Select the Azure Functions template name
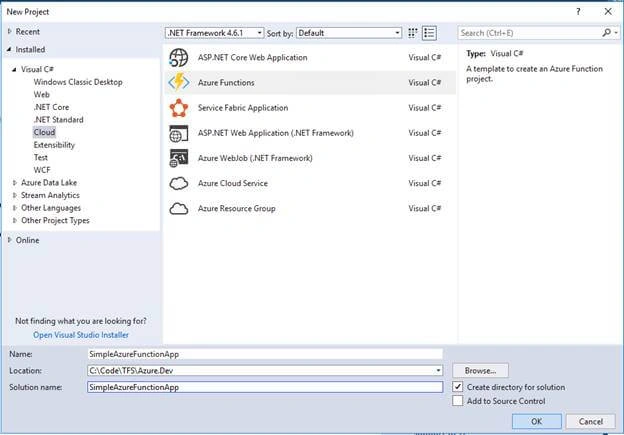 (x=226, y=83)
